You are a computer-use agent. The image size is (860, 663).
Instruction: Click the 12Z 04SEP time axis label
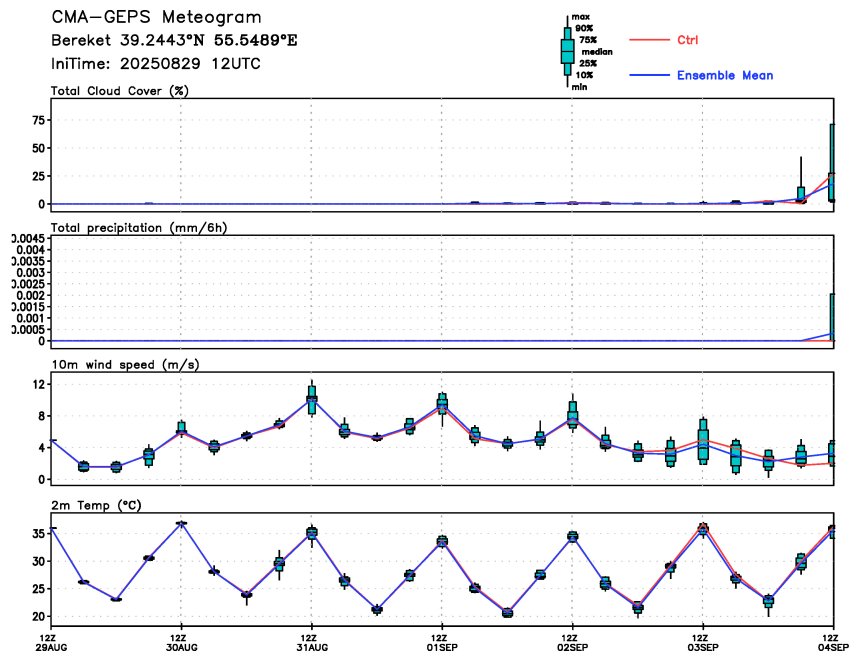pyautogui.click(x=833, y=642)
